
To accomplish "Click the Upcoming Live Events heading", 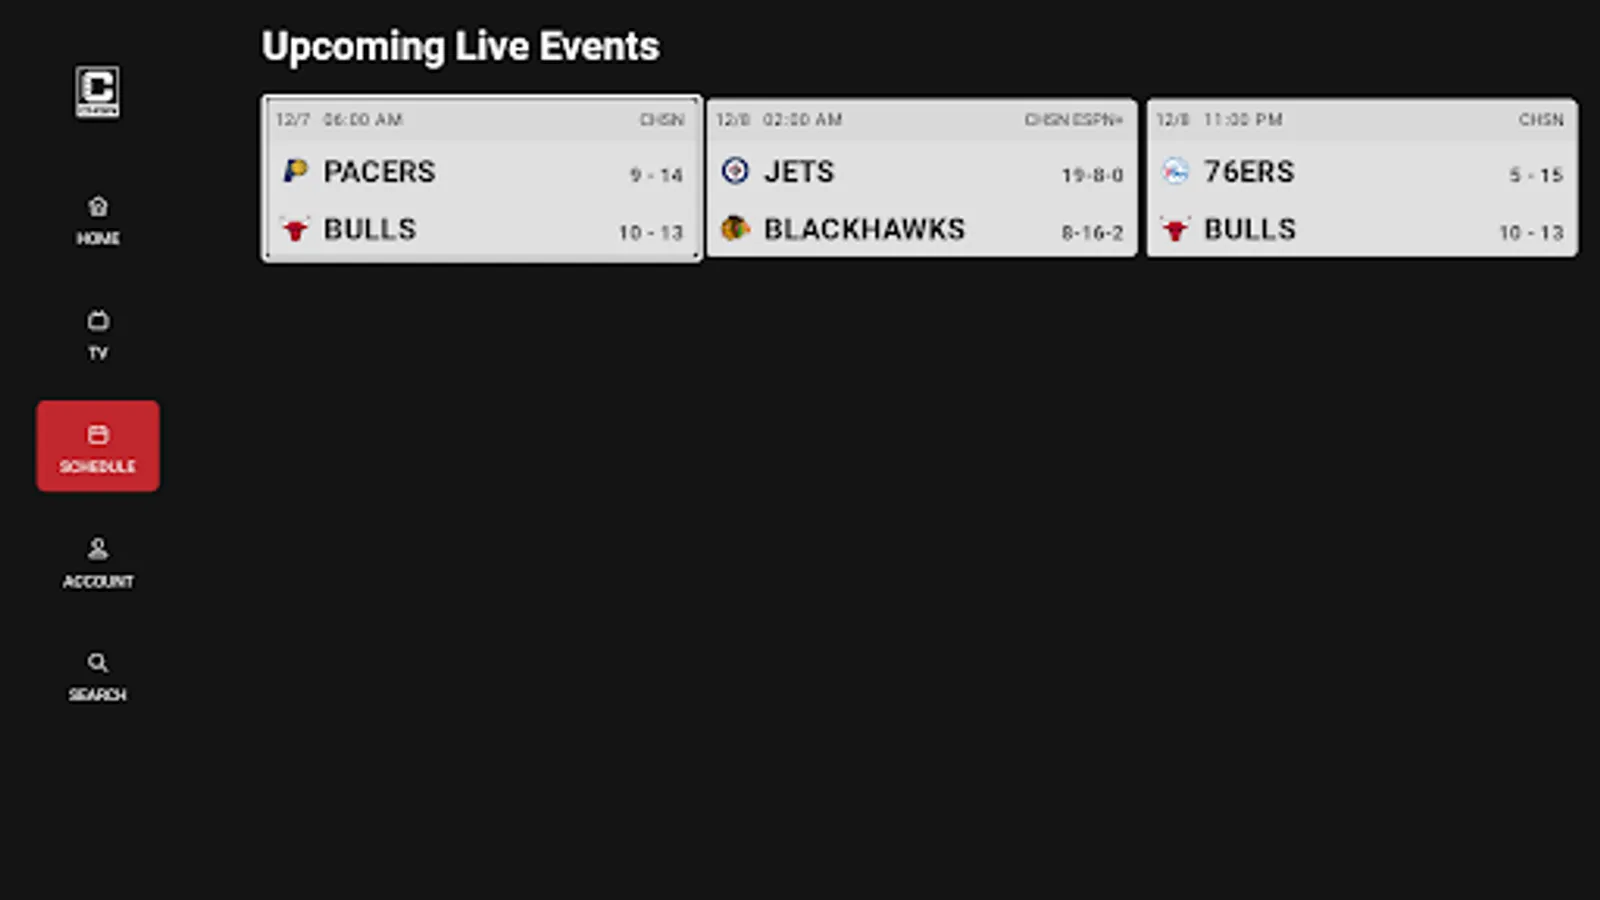I will point(460,47).
